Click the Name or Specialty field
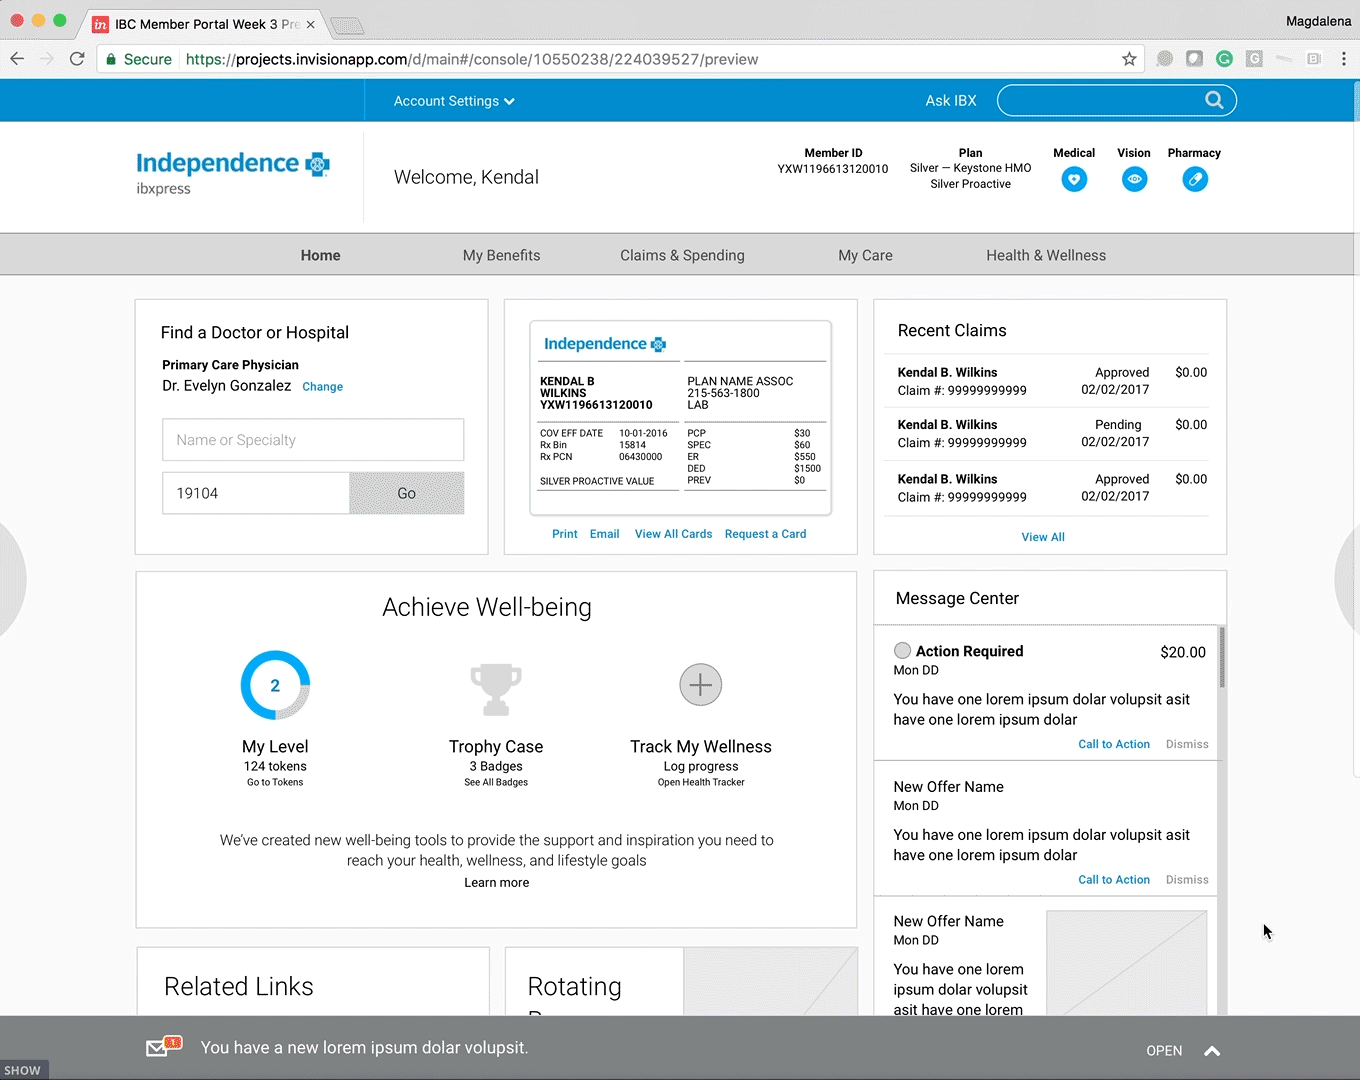 point(313,440)
